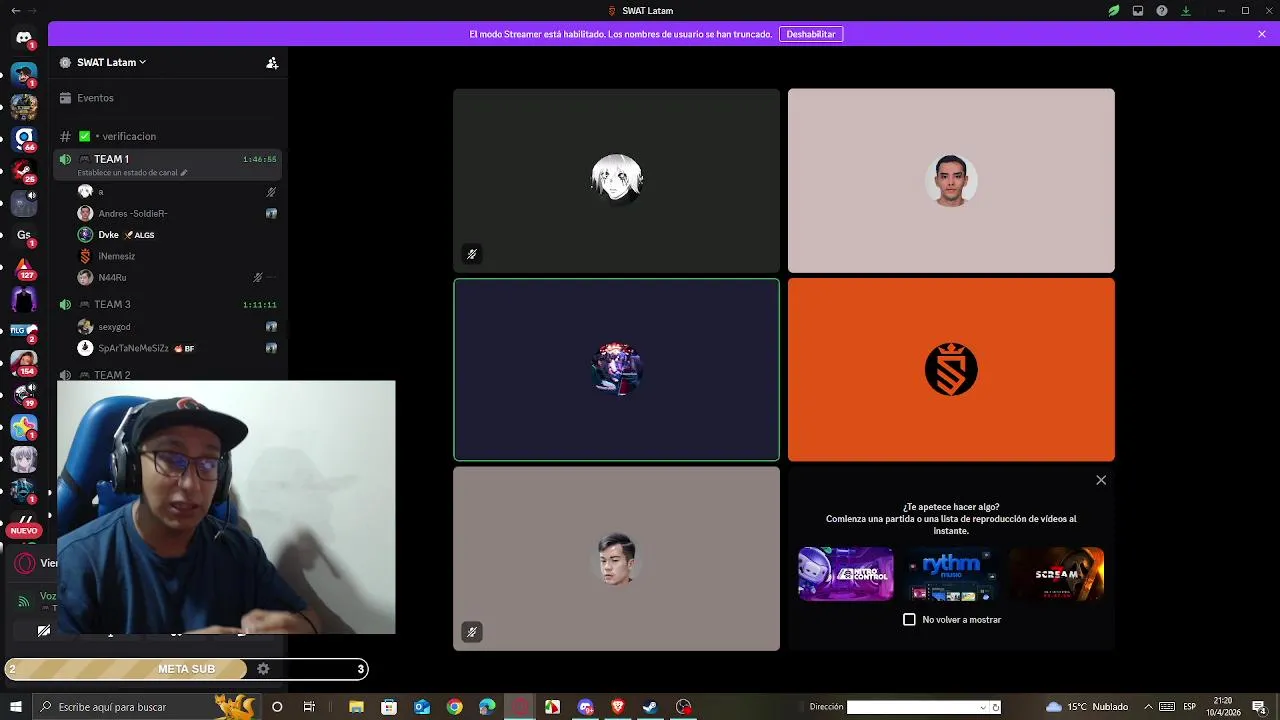This screenshot has height=720, width=1280.
Task: Select the orange shield logo video tile
Action: click(951, 369)
